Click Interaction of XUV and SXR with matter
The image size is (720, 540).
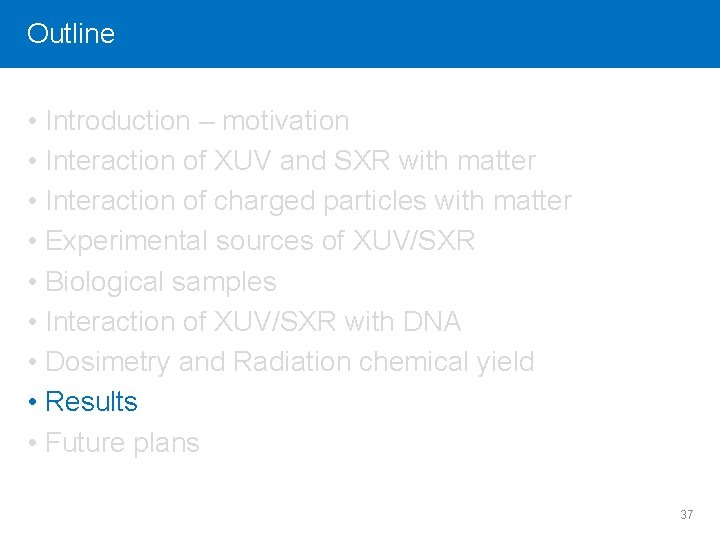(290, 161)
